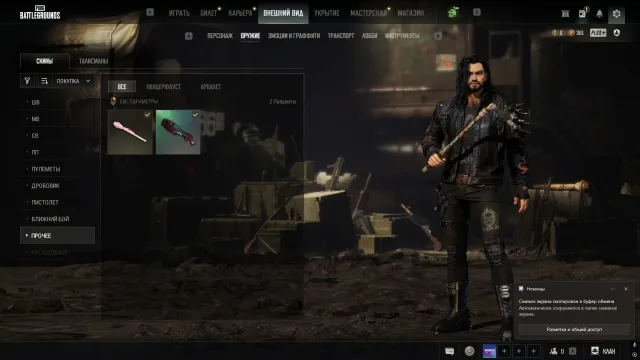
Task: Toggle the microphone icon
Action: pos(634,345)
